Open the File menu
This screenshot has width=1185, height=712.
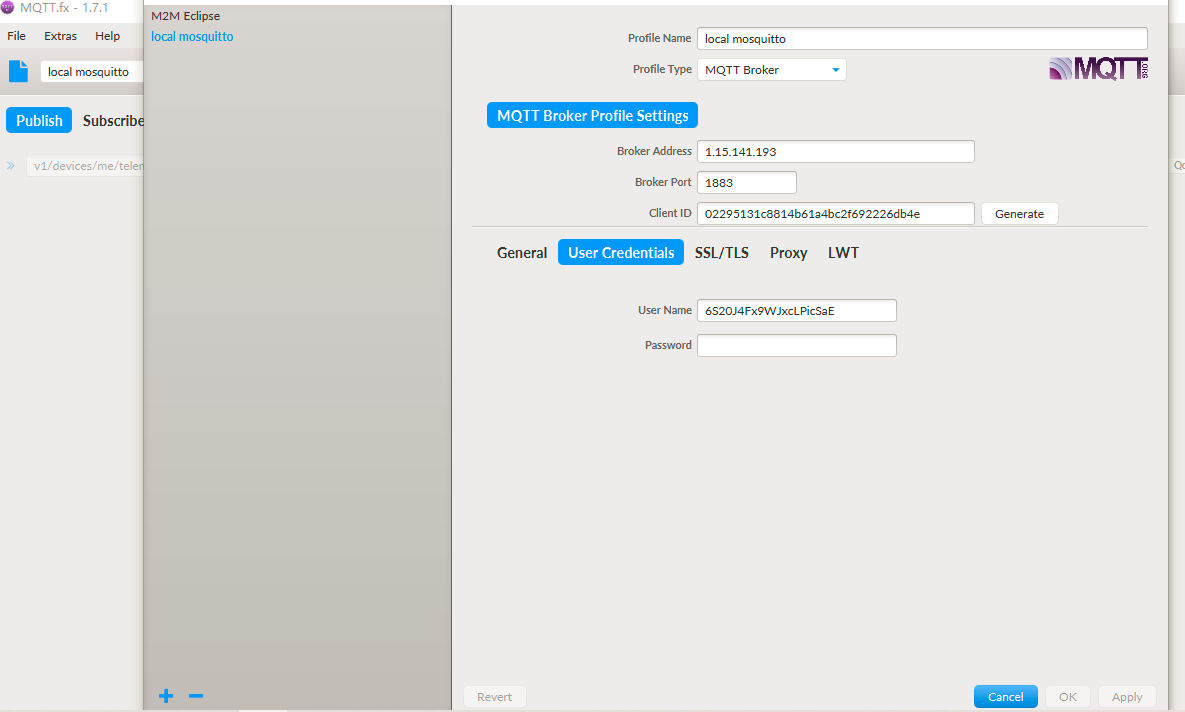pos(17,36)
